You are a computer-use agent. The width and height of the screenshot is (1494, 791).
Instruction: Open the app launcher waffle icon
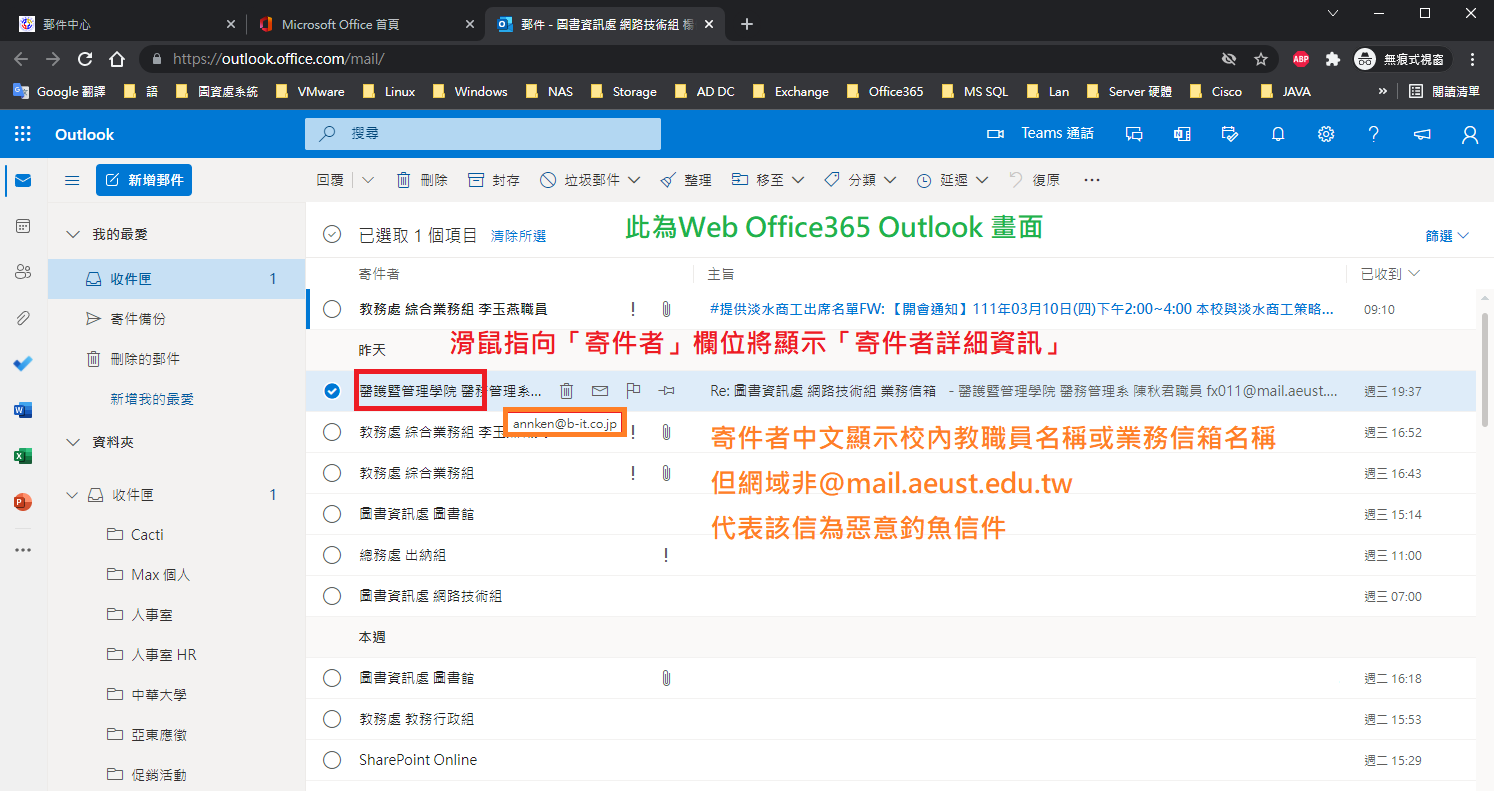[23, 134]
